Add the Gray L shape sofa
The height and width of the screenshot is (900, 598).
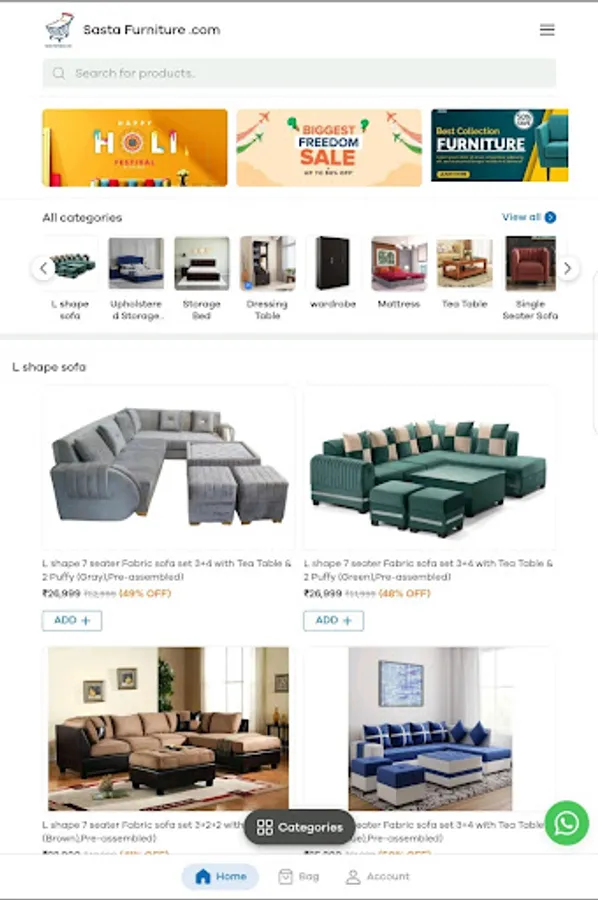[72, 620]
